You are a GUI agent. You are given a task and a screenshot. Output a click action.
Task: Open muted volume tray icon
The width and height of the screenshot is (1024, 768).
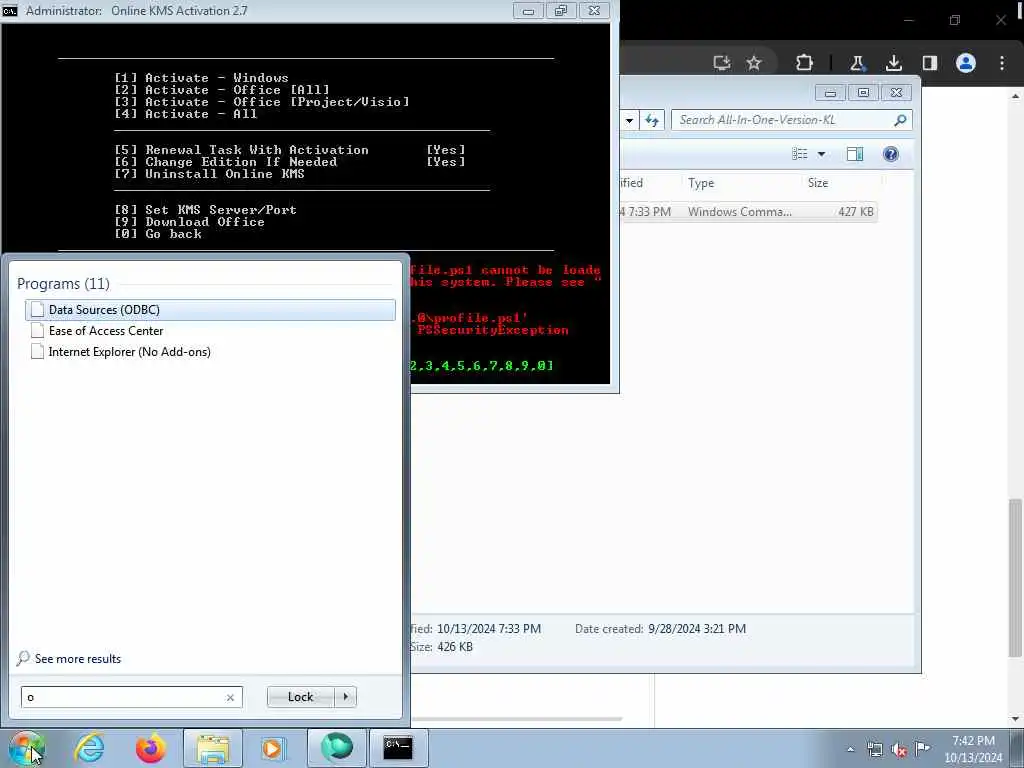[899, 749]
